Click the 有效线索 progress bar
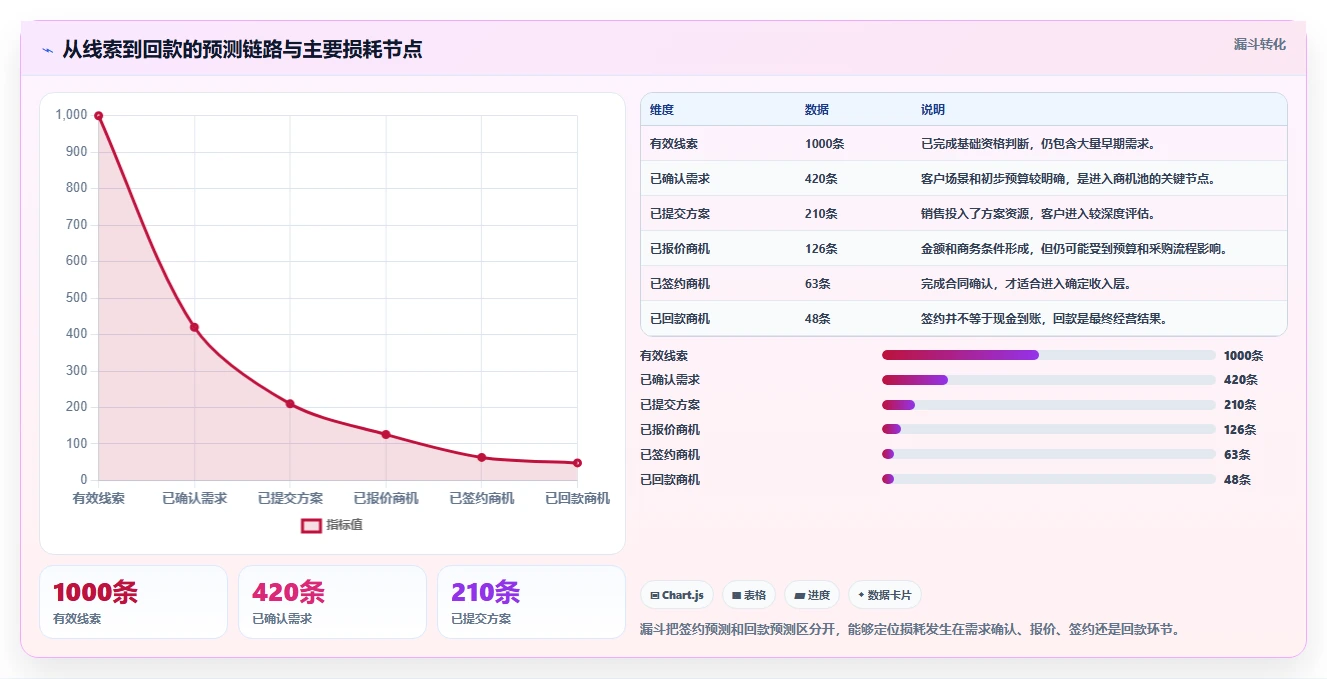Image resolution: width=1327 pixels, height=679 pixels. (x=1049, y=355)
